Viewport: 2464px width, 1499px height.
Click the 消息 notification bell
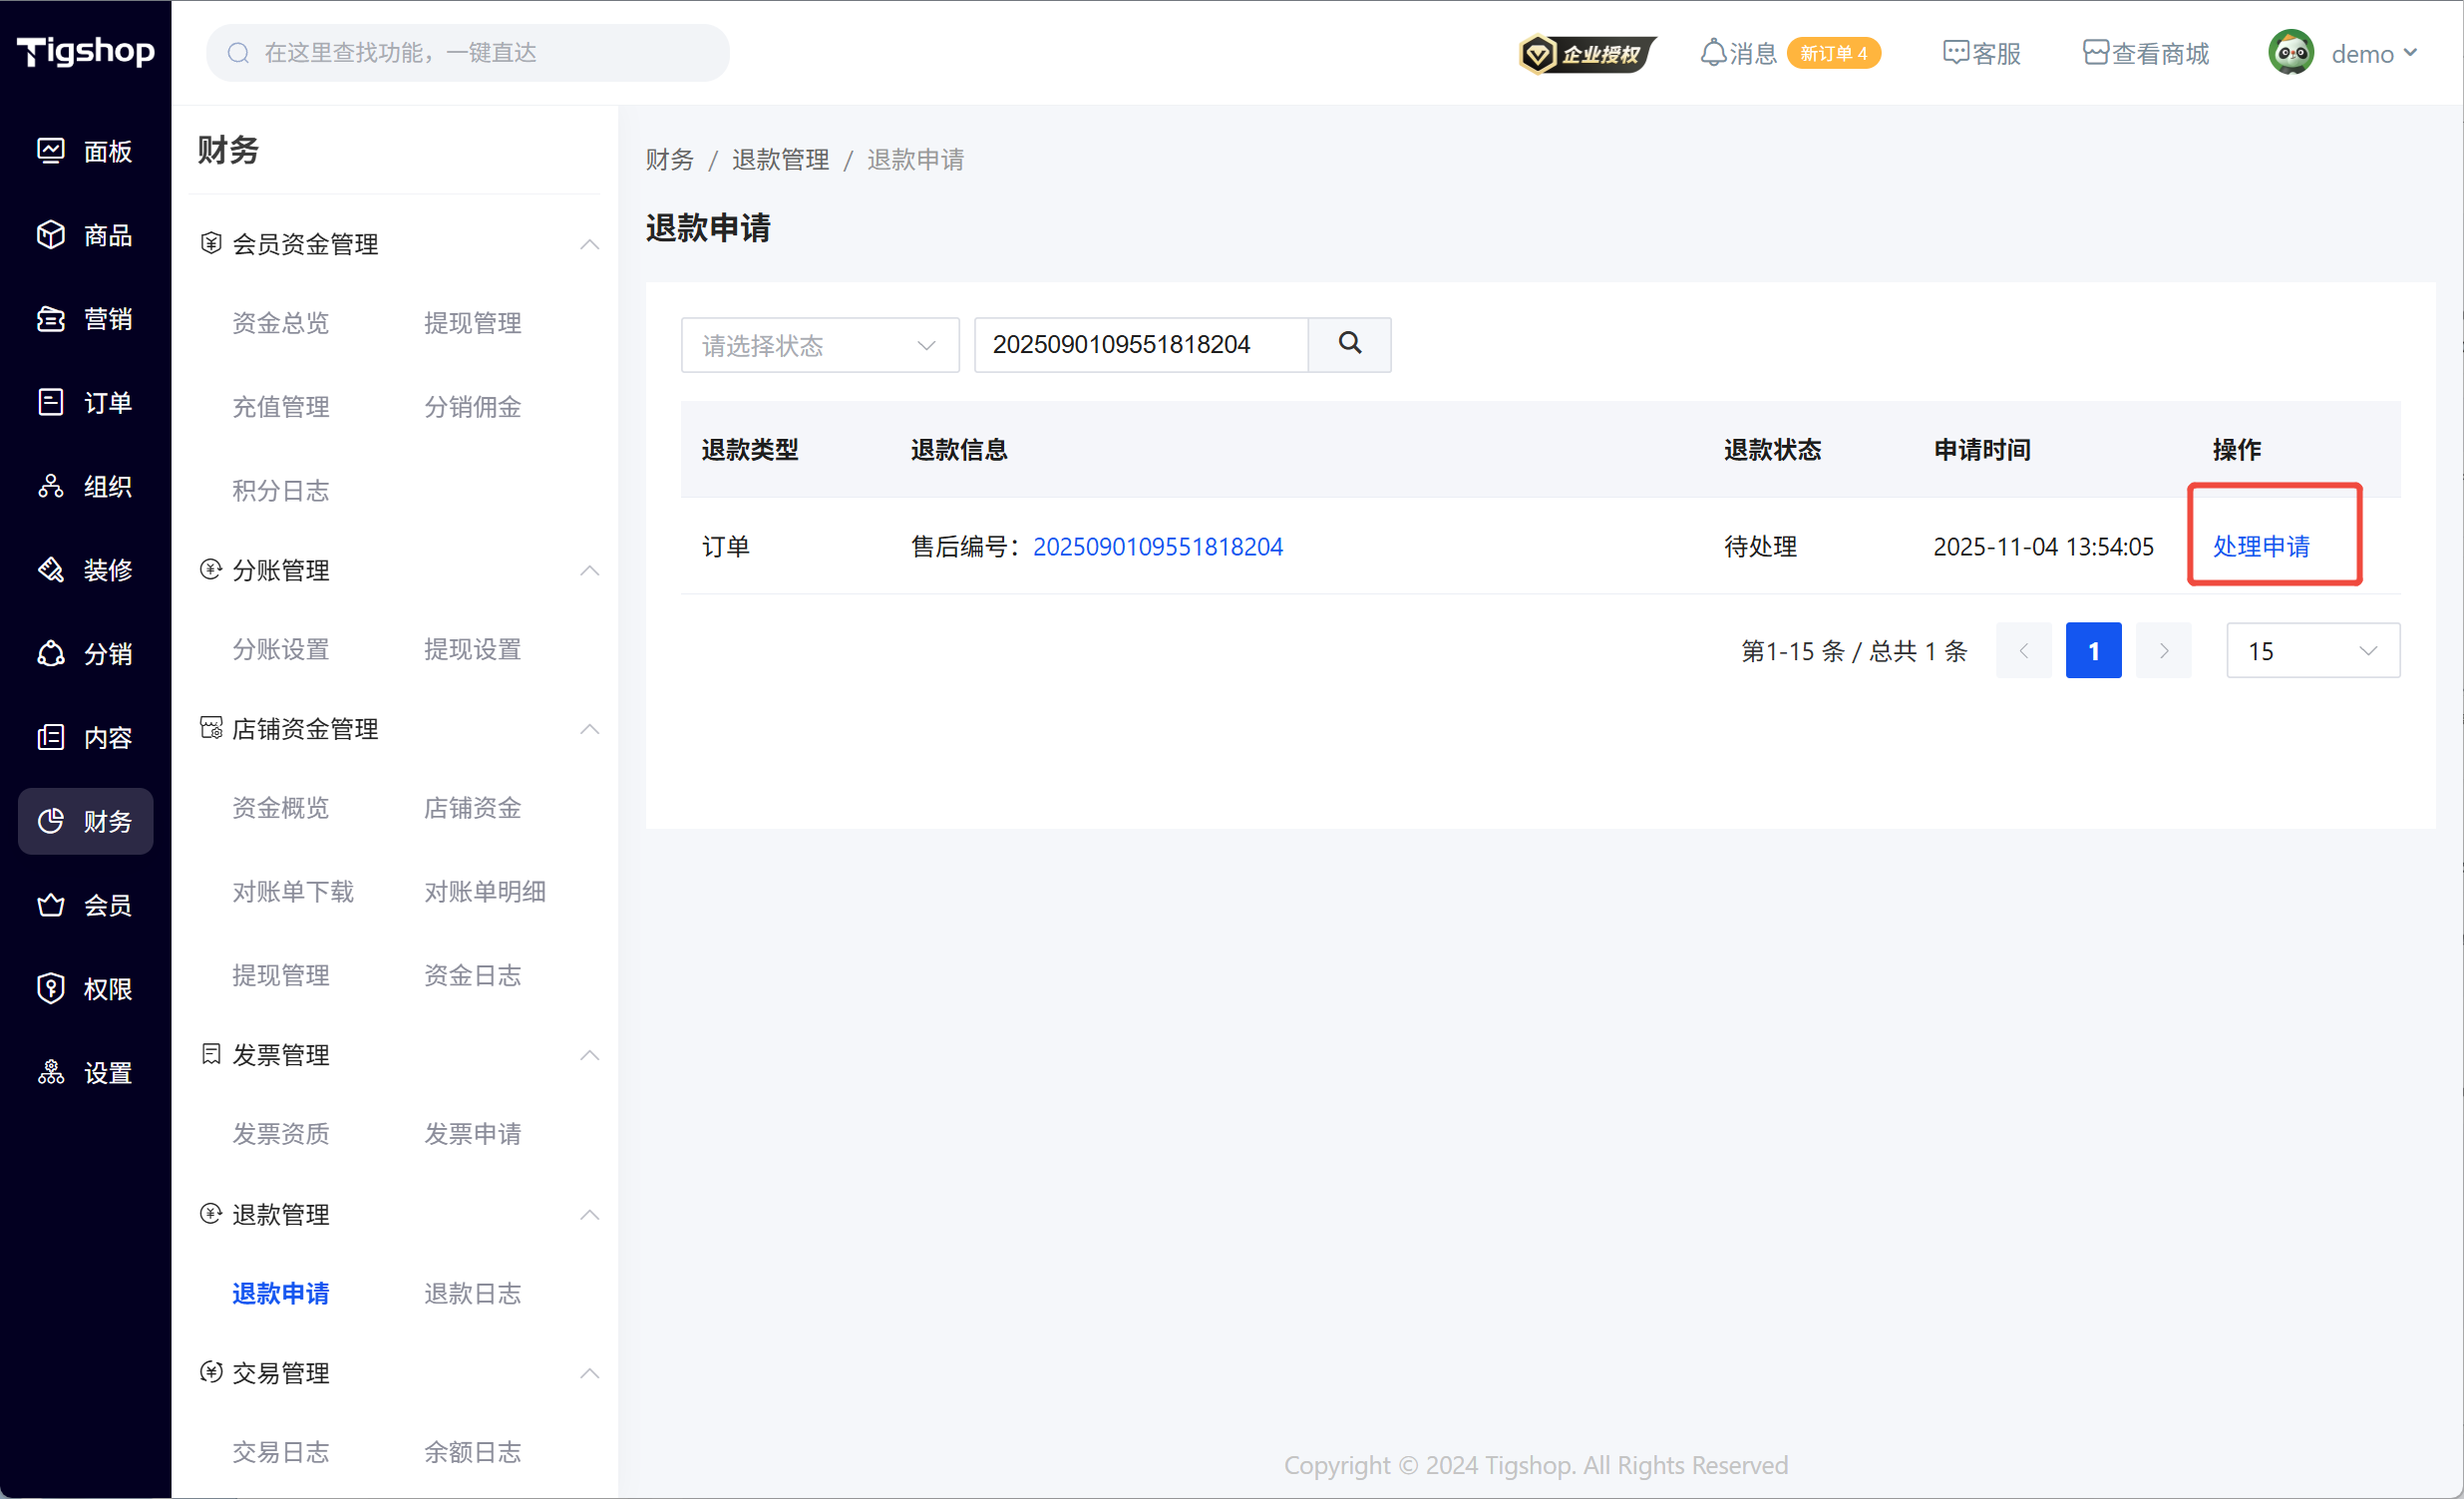coord(1712,53)
